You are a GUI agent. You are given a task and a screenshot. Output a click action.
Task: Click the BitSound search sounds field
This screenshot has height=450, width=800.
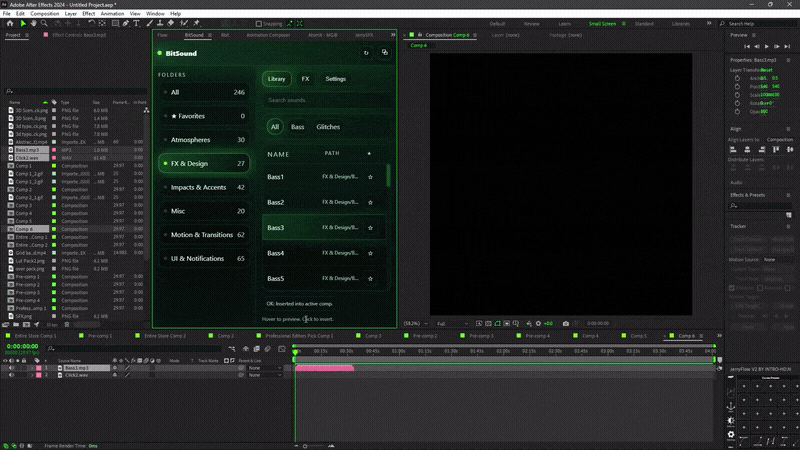click(x=327, y=101)
